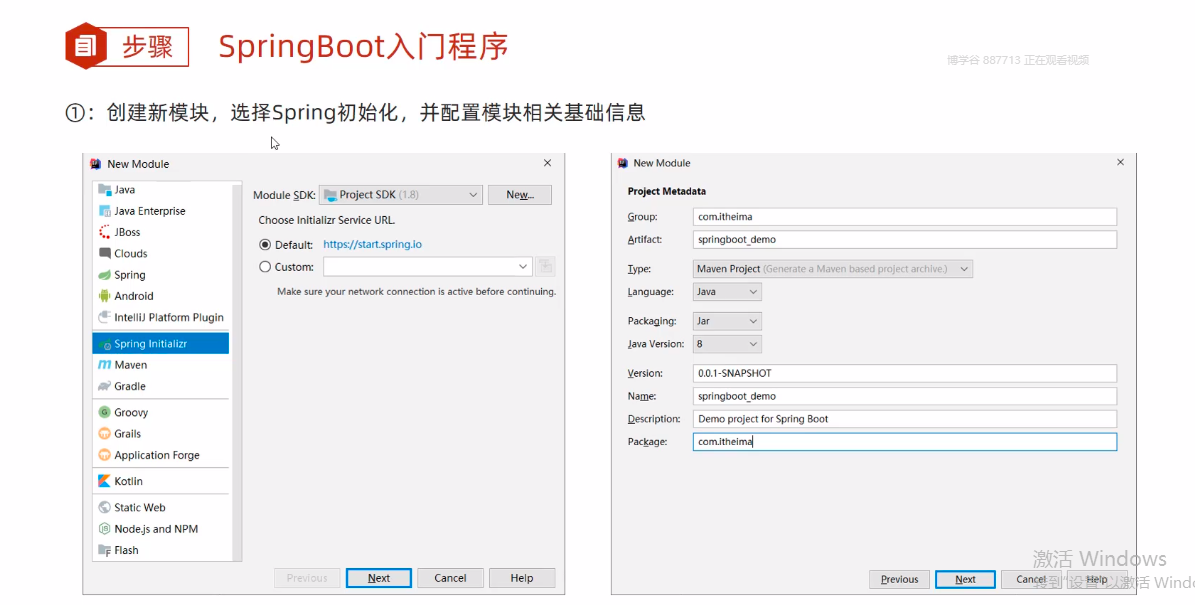Image resolution: width=1195 pixels, height=605 pixels.
Task: Click the Groovy icon
Action: pyautogui.click(x=104, y=412)
